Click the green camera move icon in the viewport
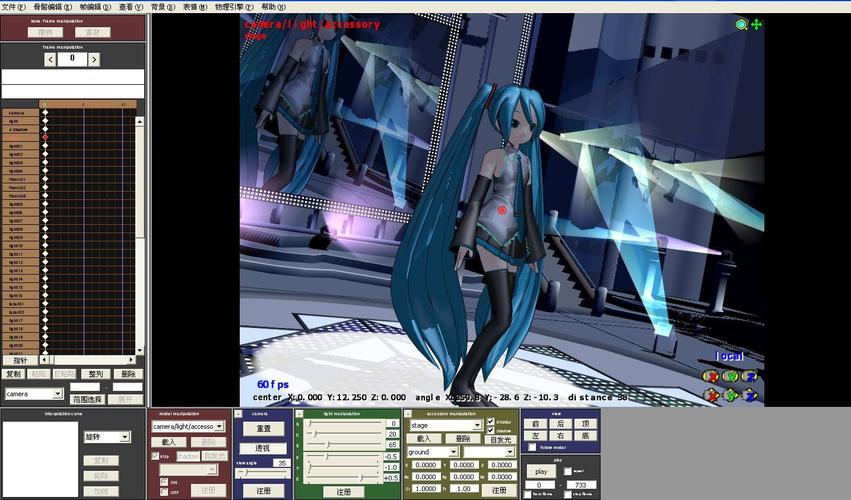This screenshot has width=851, height=500. 756,24
